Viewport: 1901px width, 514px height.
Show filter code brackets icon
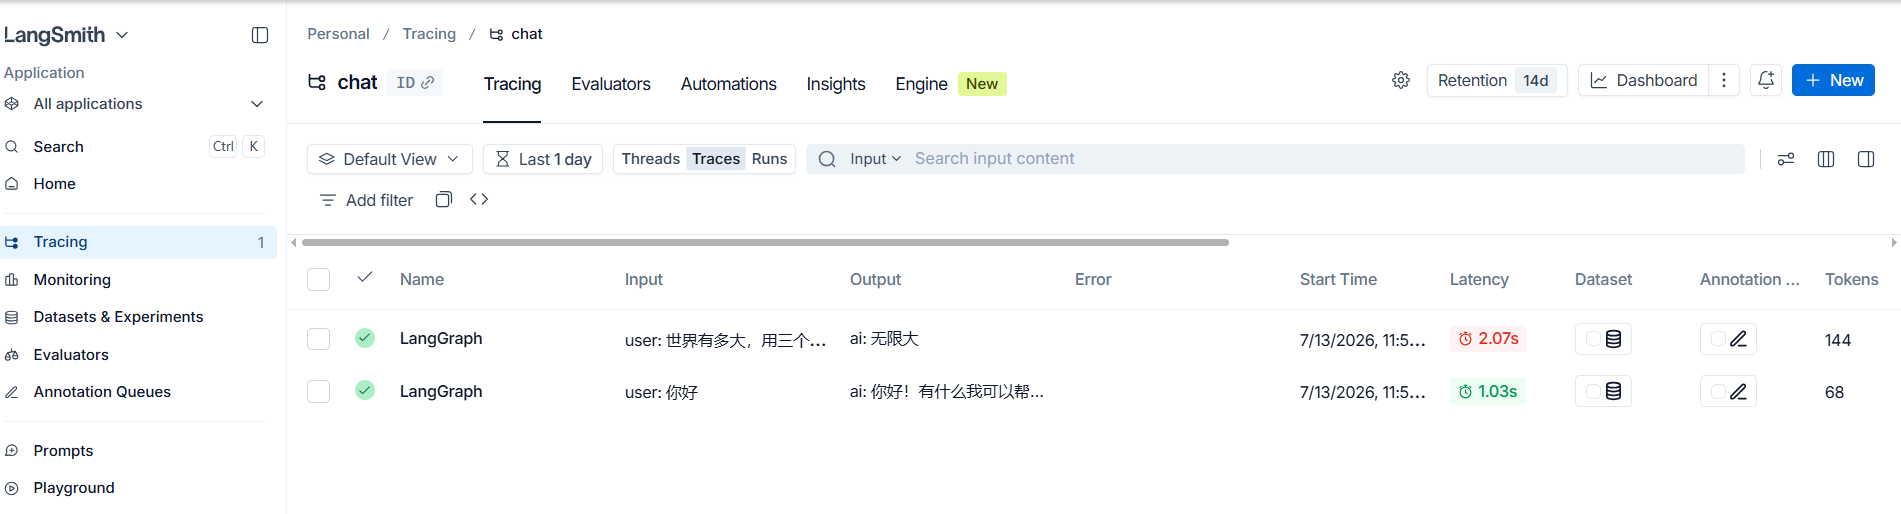click(x=479, y=199)
